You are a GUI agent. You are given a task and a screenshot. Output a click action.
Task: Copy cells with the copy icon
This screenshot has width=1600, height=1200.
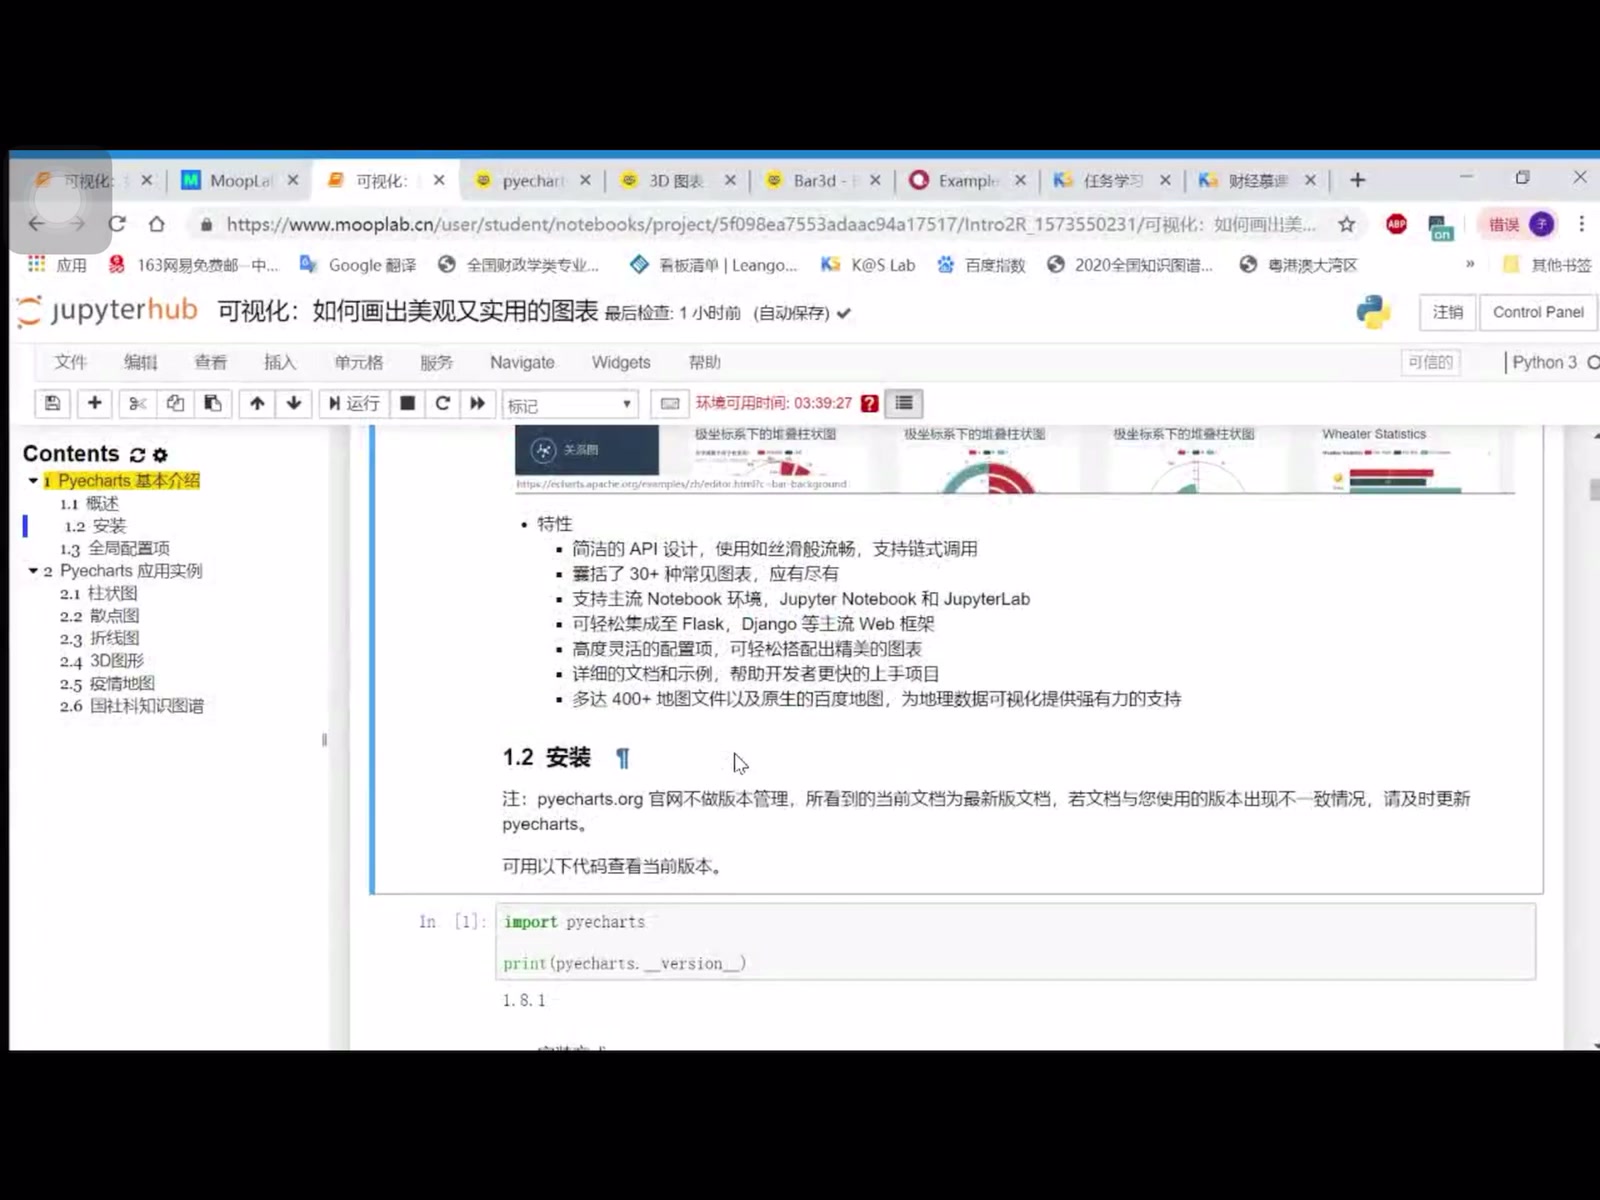pos(176,403)
